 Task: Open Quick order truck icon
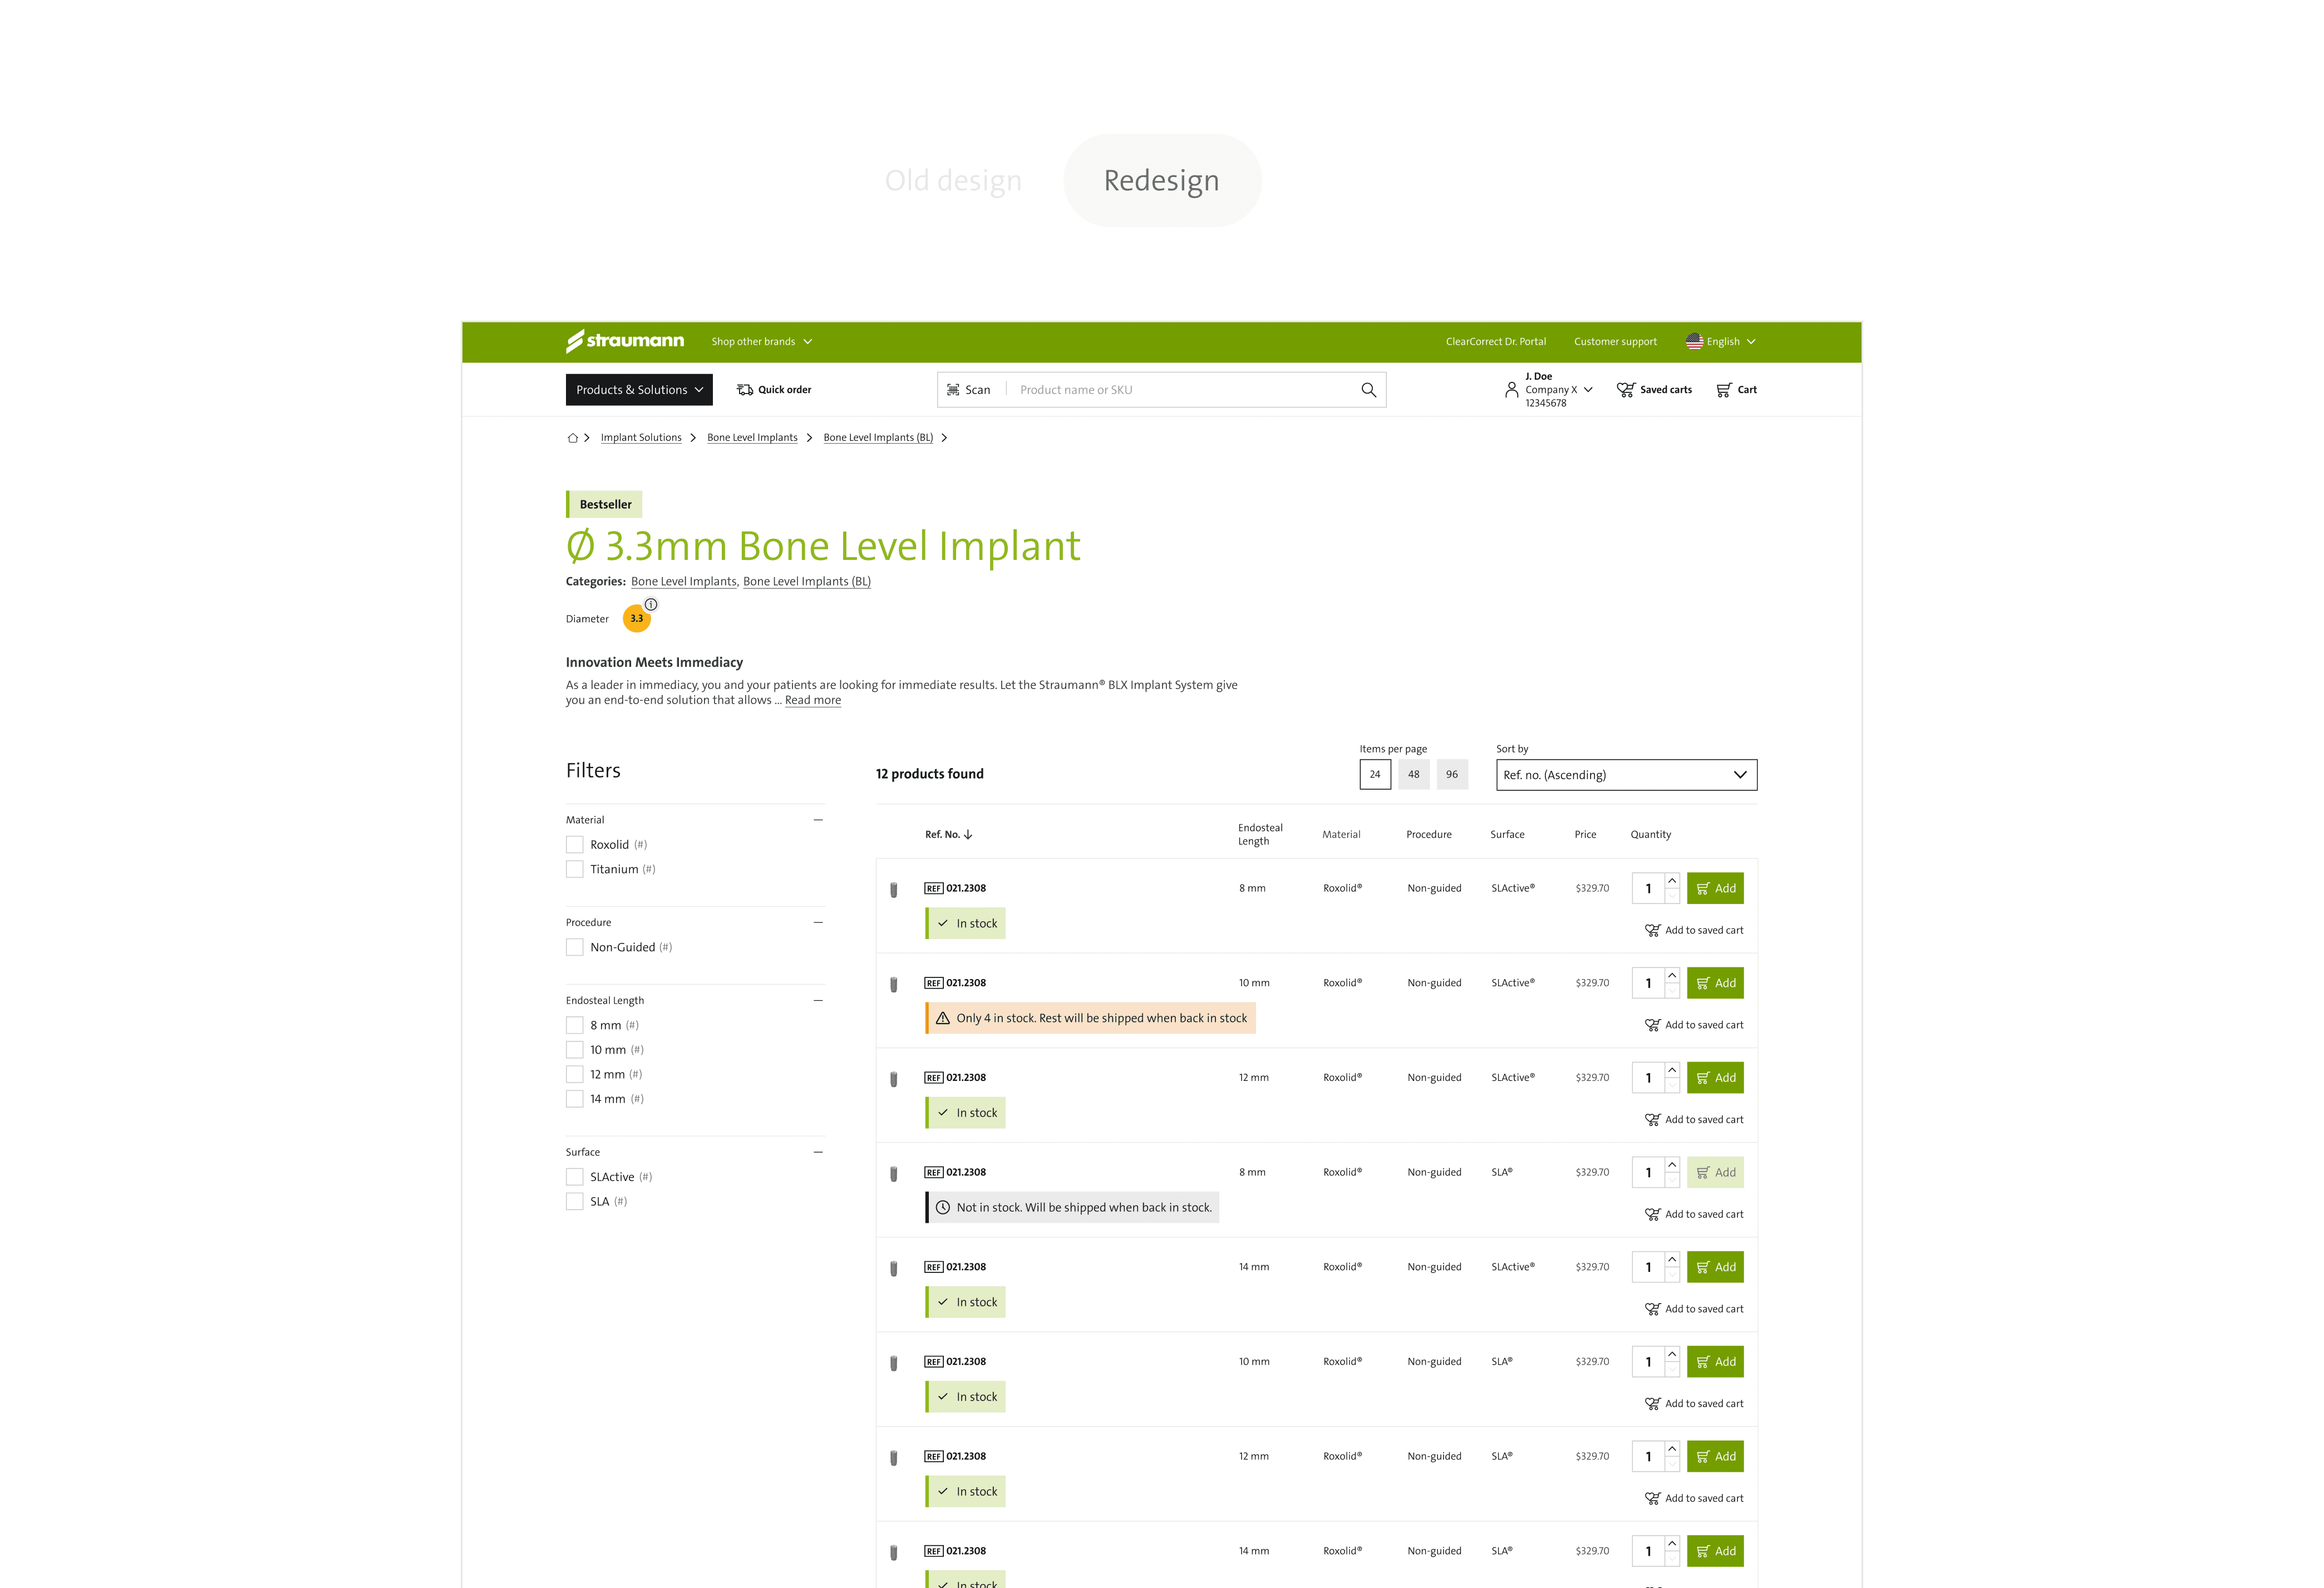(x=745, y=390)
